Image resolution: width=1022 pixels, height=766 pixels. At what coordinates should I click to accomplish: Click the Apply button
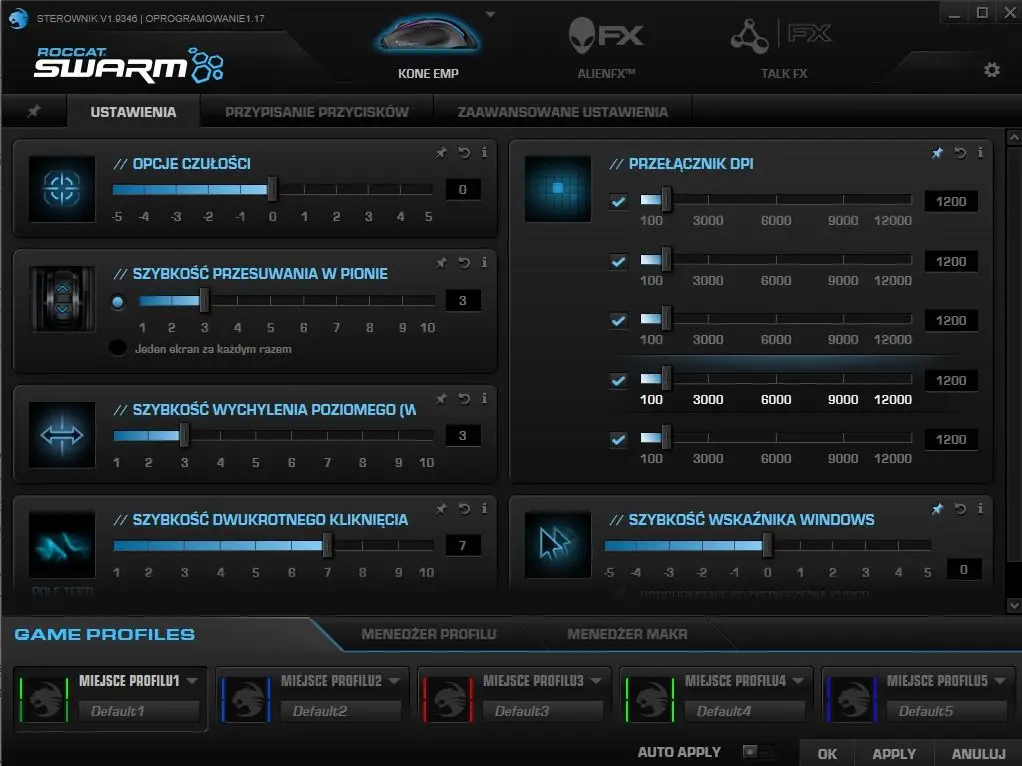(x=893, y=754)
